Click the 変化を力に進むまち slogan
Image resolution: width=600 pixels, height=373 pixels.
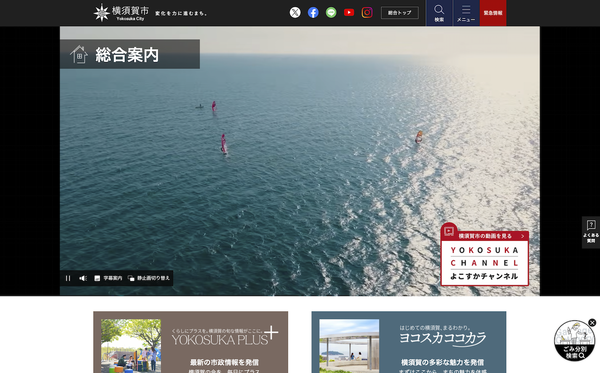tap(181, 13)
